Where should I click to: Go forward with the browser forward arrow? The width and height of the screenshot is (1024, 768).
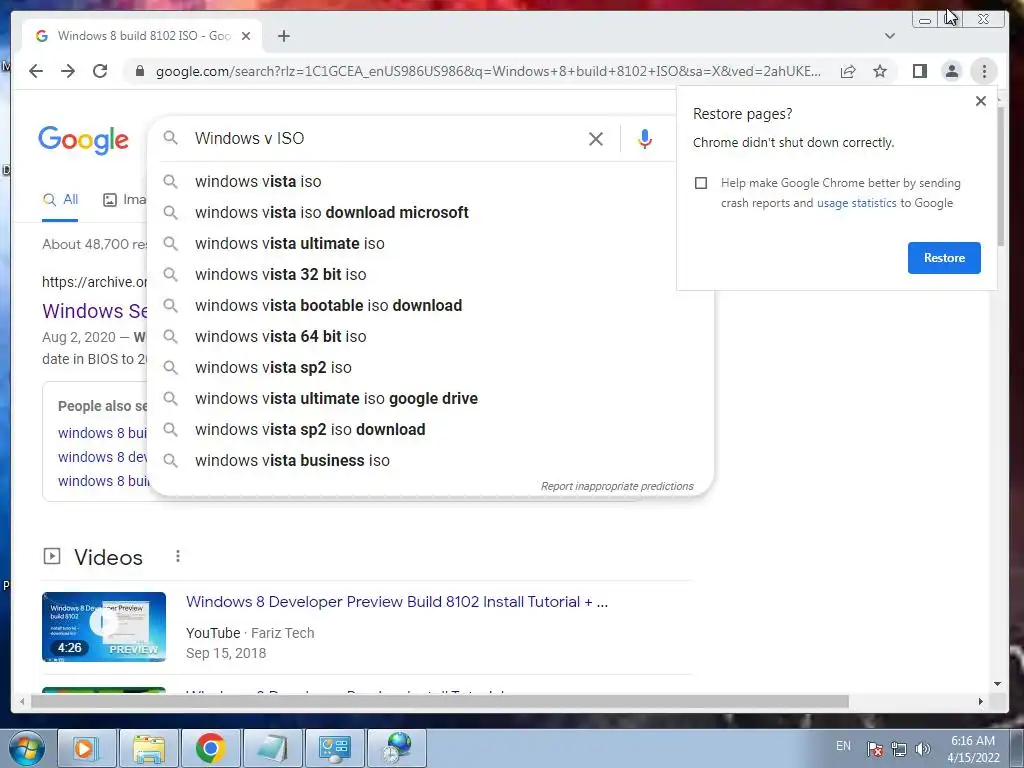[68, 71]
